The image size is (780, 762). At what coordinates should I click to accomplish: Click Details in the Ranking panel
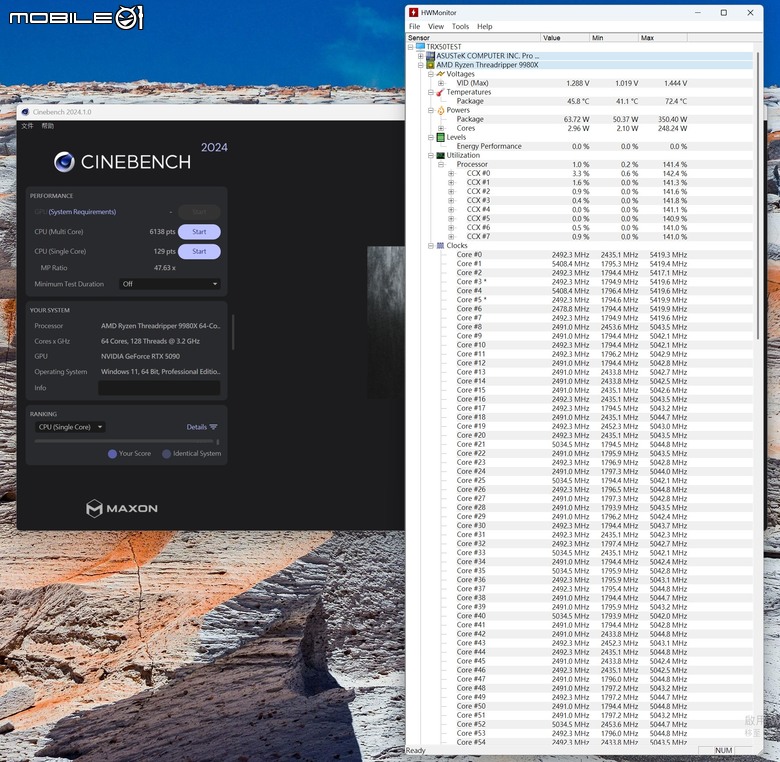click(196, 427)
